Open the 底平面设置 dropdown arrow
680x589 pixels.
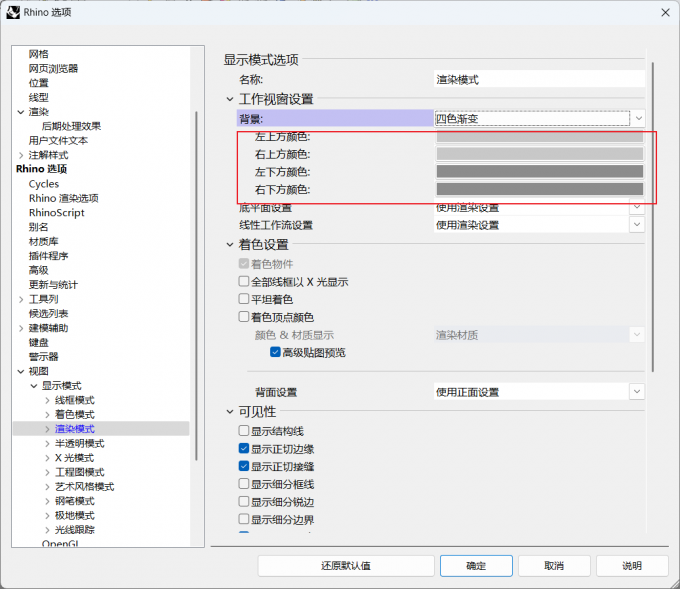637,207
